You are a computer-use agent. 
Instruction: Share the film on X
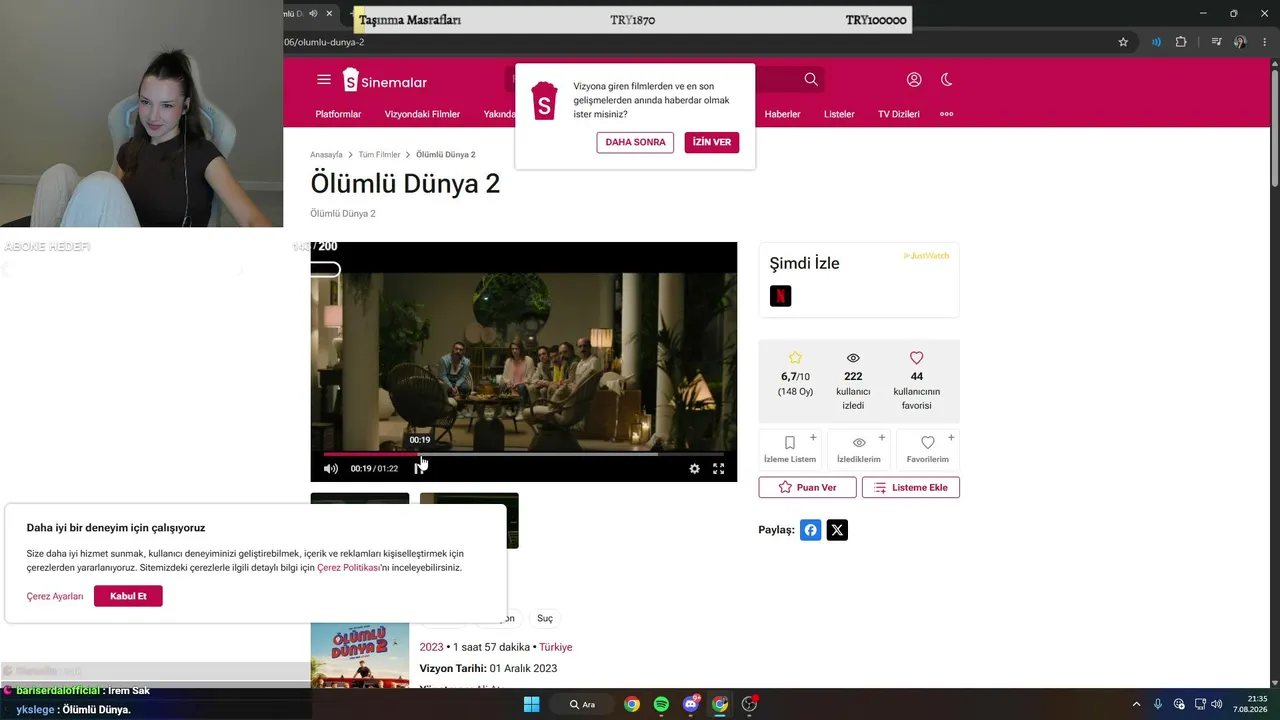(838, 530)
